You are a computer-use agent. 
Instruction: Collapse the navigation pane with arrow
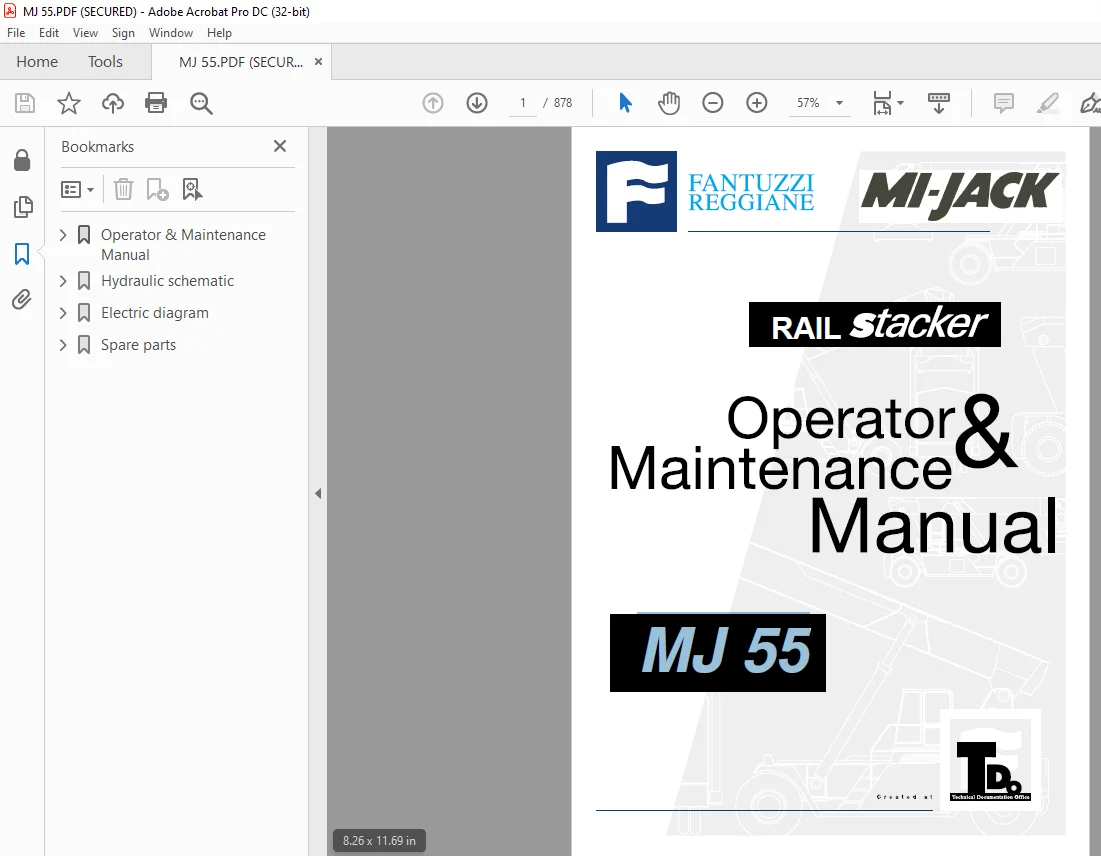(318, 494)
